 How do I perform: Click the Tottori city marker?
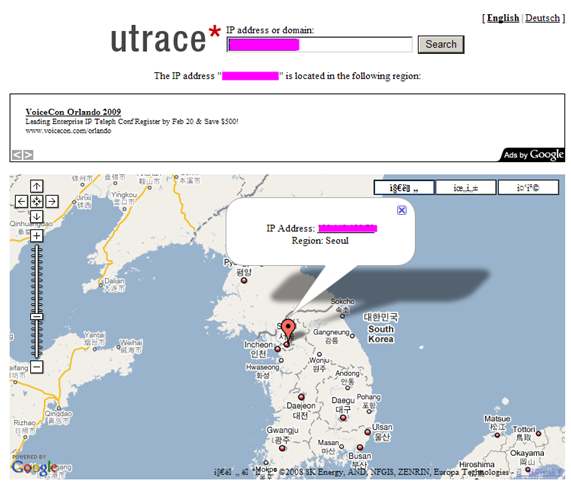point(539,433)
